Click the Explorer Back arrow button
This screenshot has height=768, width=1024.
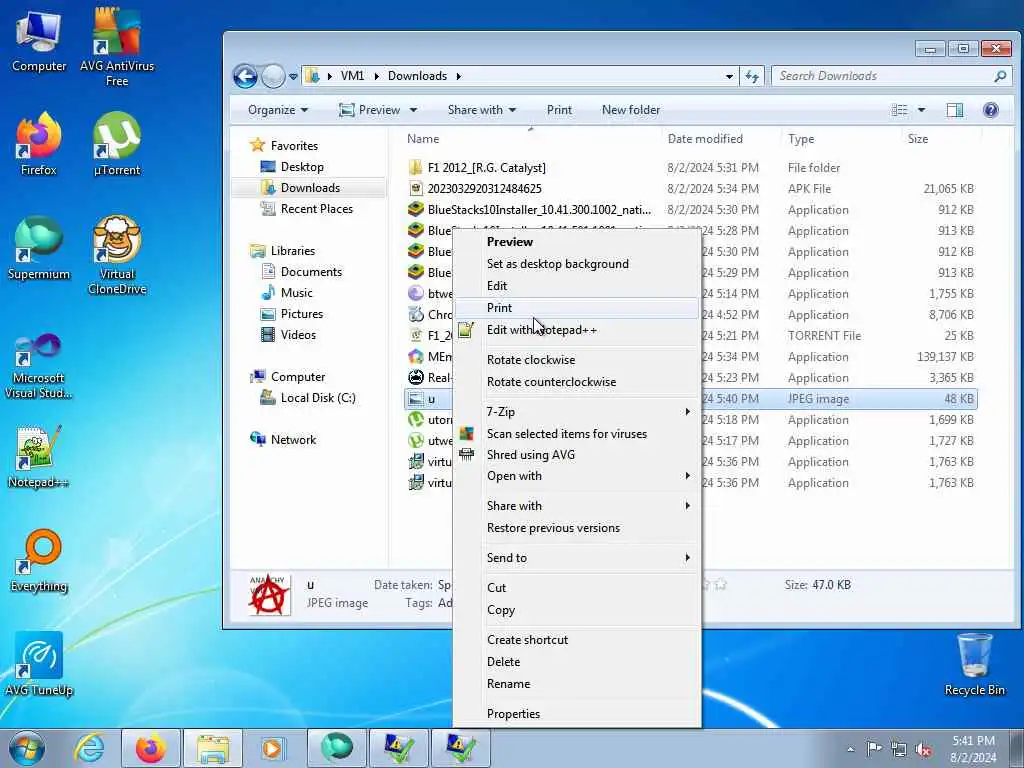tap(245, 76)
